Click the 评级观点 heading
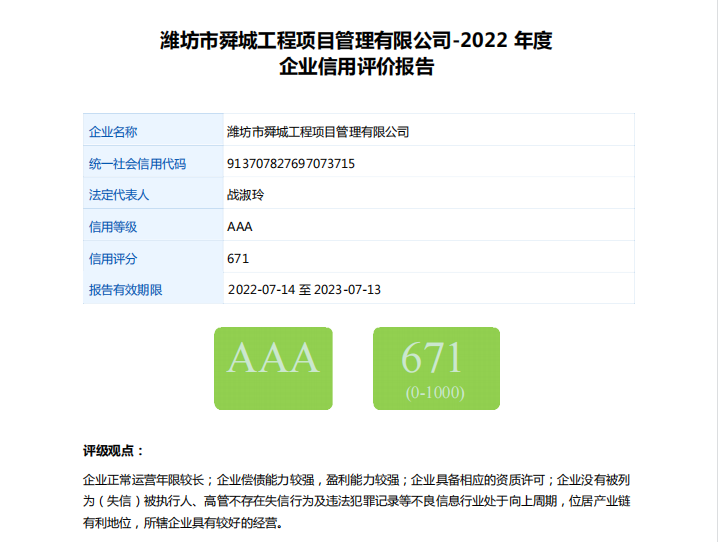Viewport: 718px width, 542px height. click(x=114, y=451)
